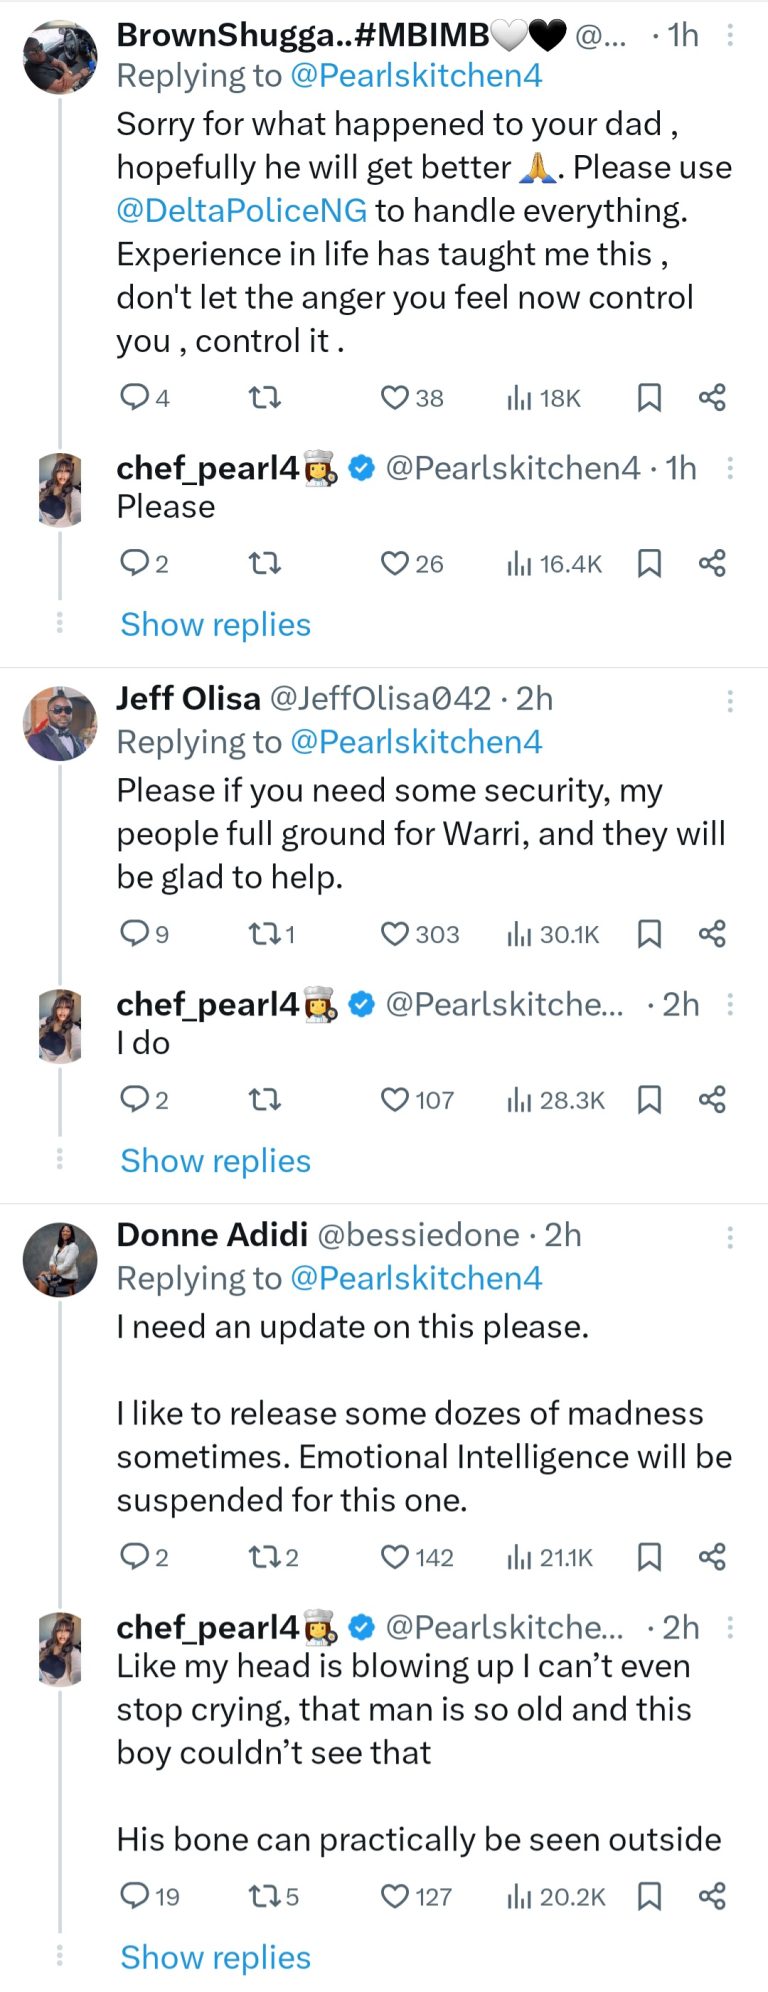The height and width of the screenshot is (1992, 768).
Task: Share BrownShugga's reply
Action: pyautogui.click(x=712, y=399)
